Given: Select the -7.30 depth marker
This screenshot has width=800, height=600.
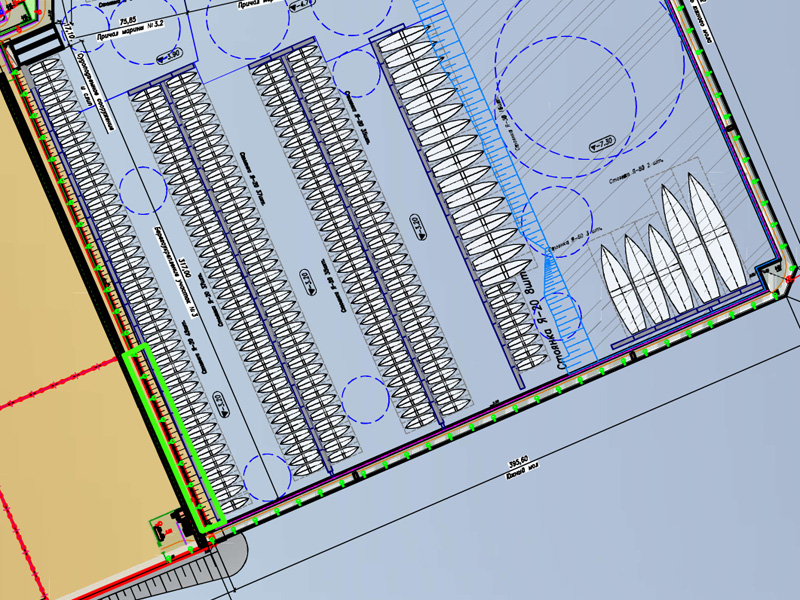Looking at the screenshot, I should [601, 143].
